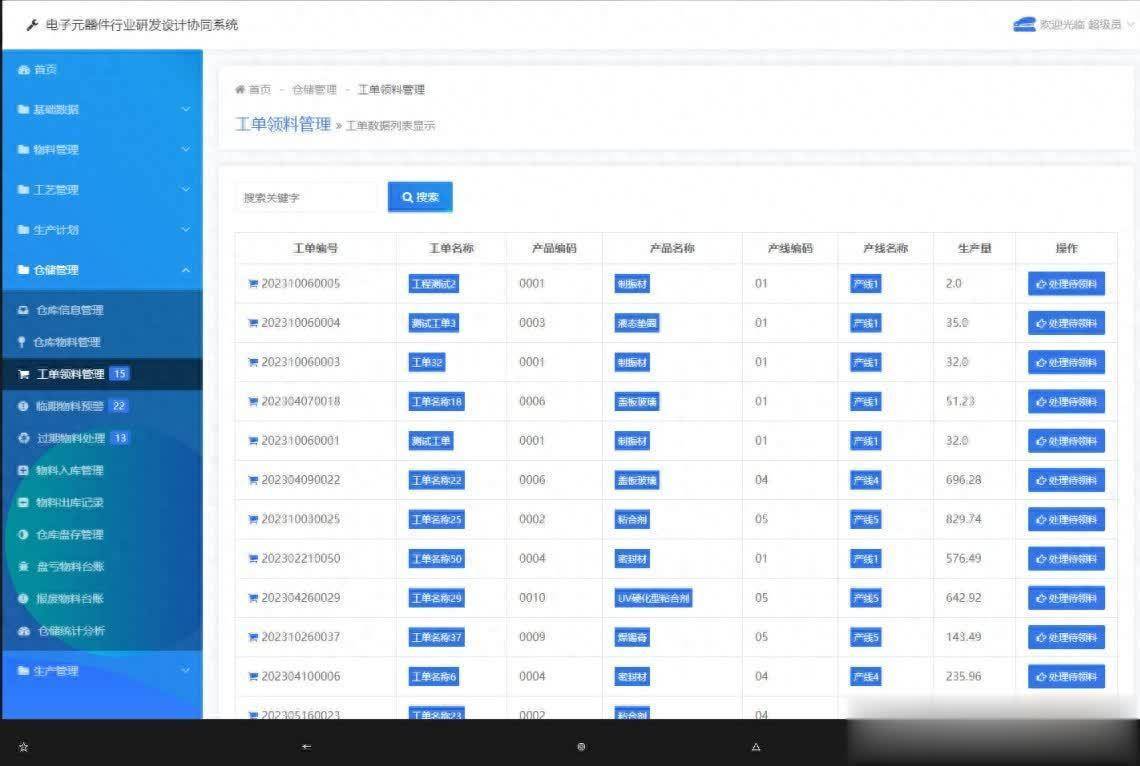Viewport: 1140px width, 766px height.
Task: Click the 临期物料预警 warning icon
Action: [x=24, y=406]
